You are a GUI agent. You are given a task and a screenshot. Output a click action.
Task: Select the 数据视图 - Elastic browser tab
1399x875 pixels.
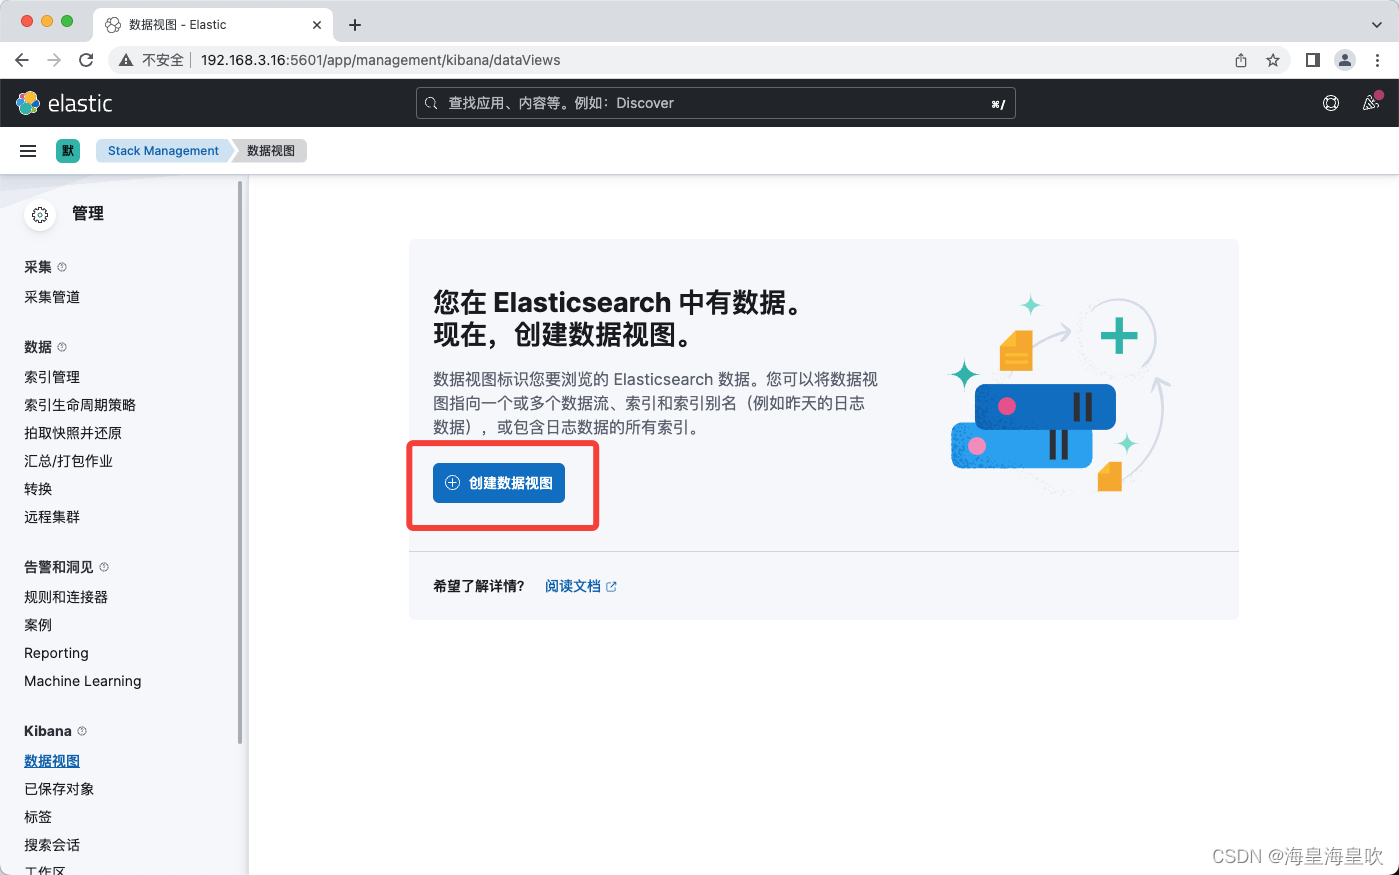[x=213, y=25]
